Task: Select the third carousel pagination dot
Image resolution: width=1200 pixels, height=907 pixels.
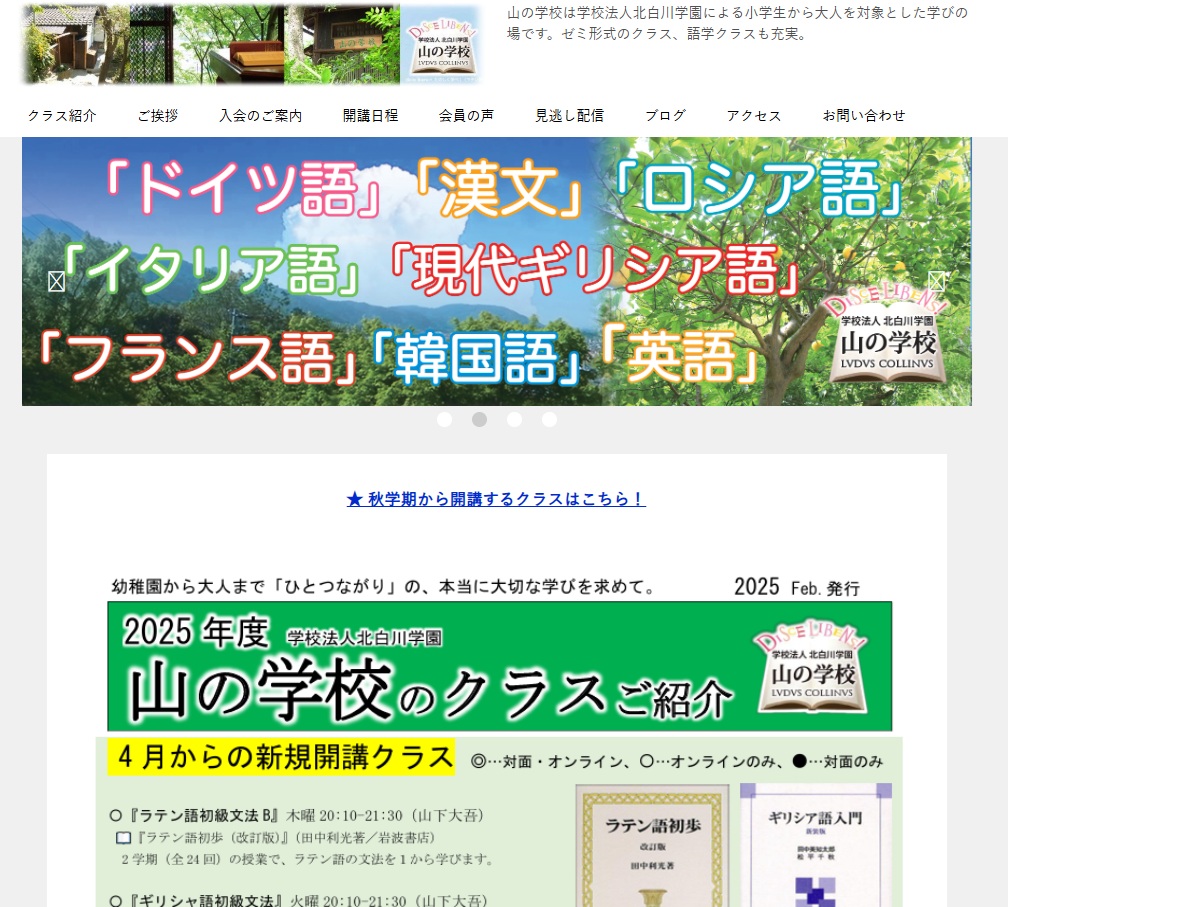Action: [x=514, y=420]
